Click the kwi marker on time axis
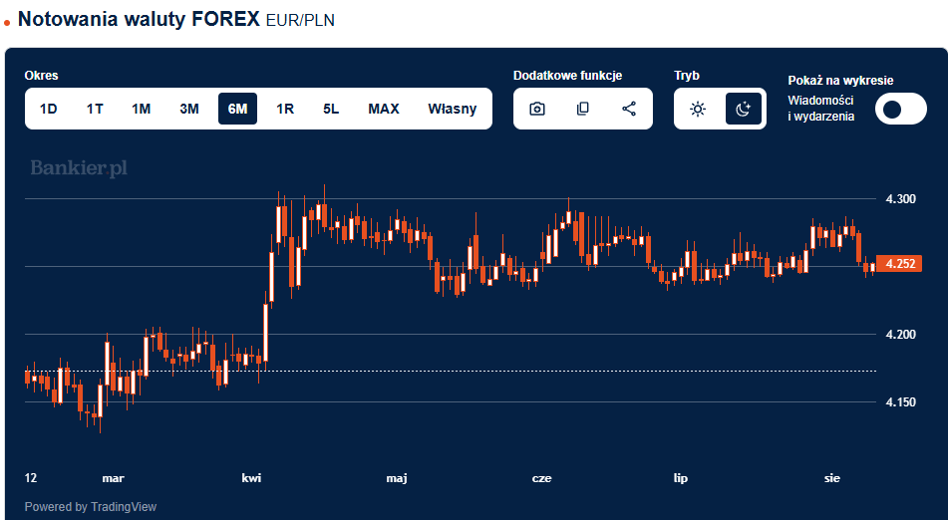This screenshot has height=520, width=948. [x=251, y=478]
